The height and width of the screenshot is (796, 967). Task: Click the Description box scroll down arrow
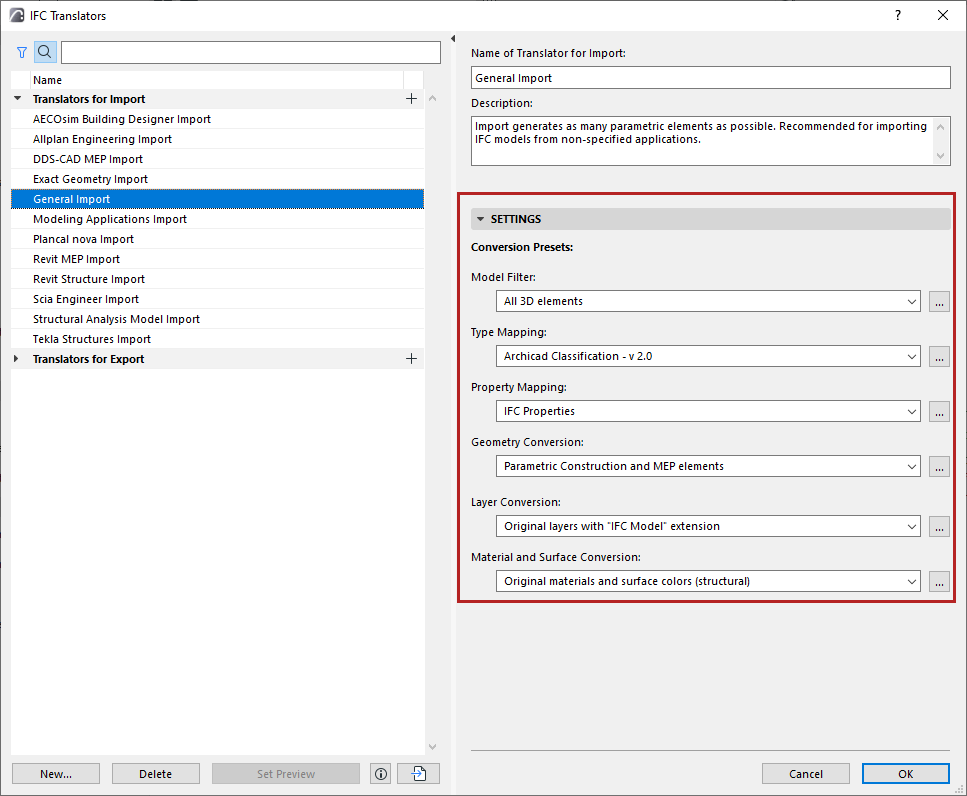coord(940,156)
